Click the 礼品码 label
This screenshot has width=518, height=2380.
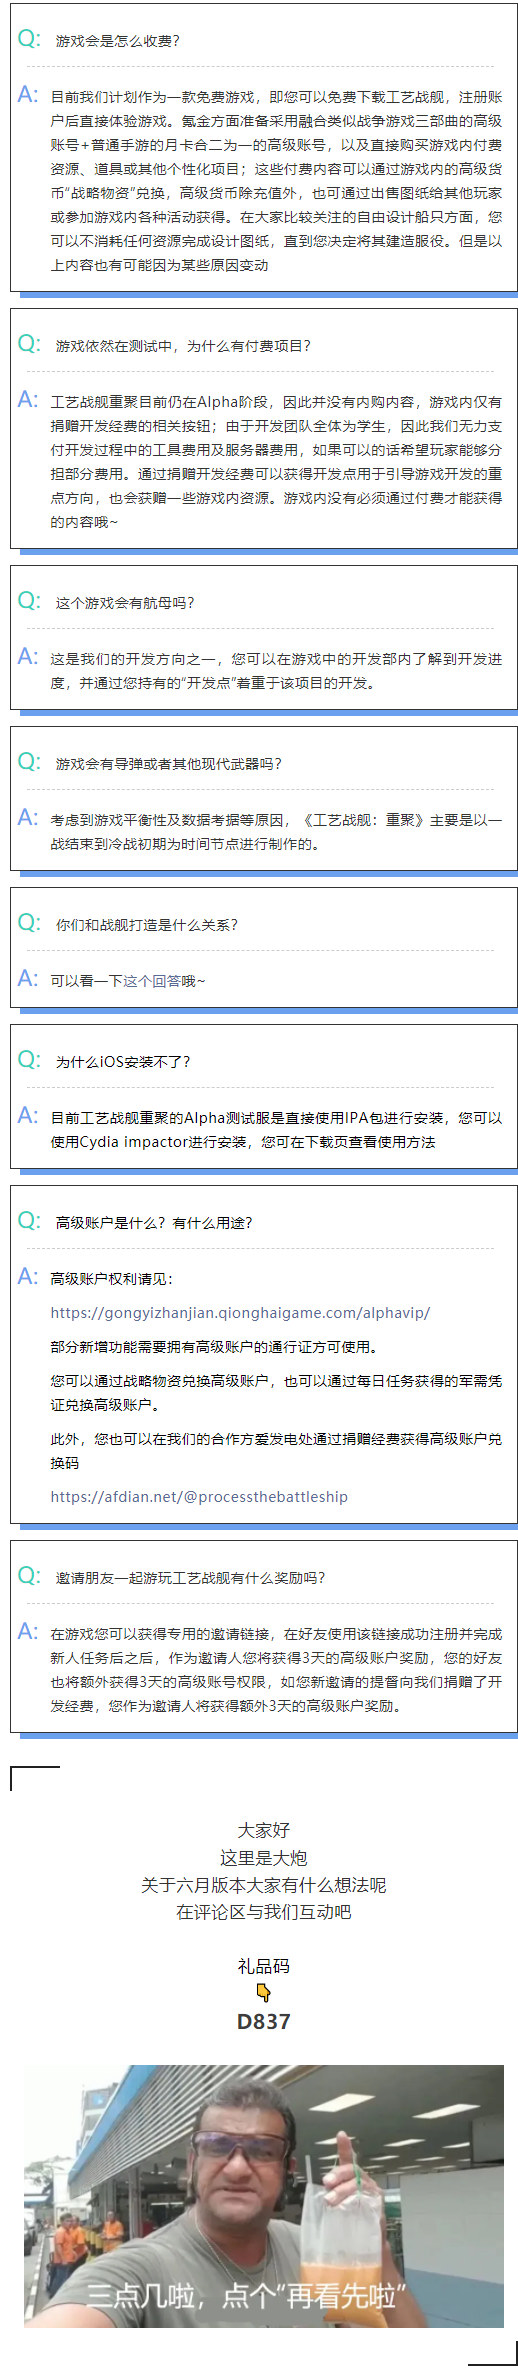coord(264,1966)
